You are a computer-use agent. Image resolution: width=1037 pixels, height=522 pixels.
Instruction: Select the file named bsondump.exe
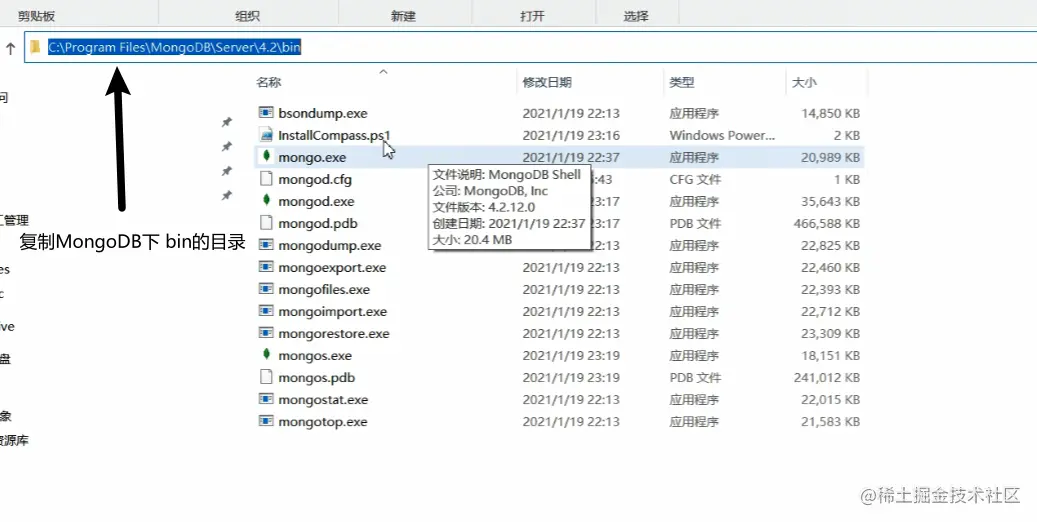[323, 114]
